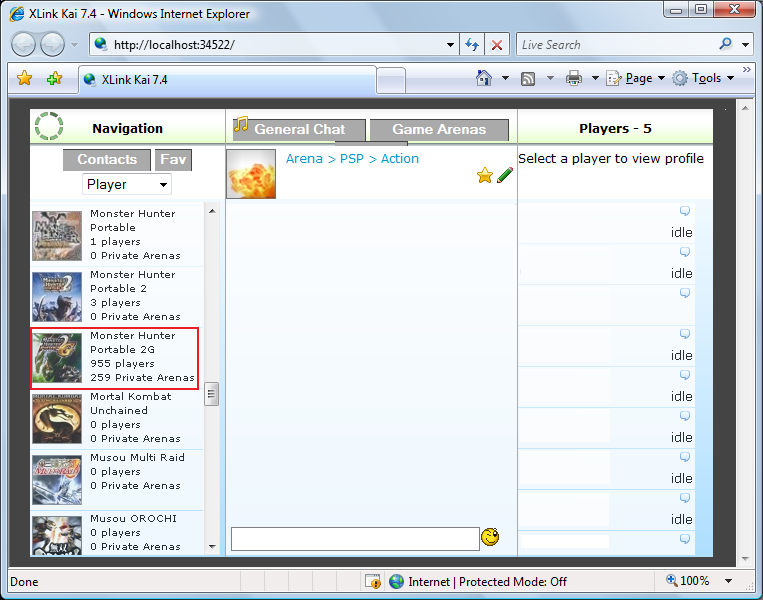Open the Player dropdown selector

tap(127, 184)
